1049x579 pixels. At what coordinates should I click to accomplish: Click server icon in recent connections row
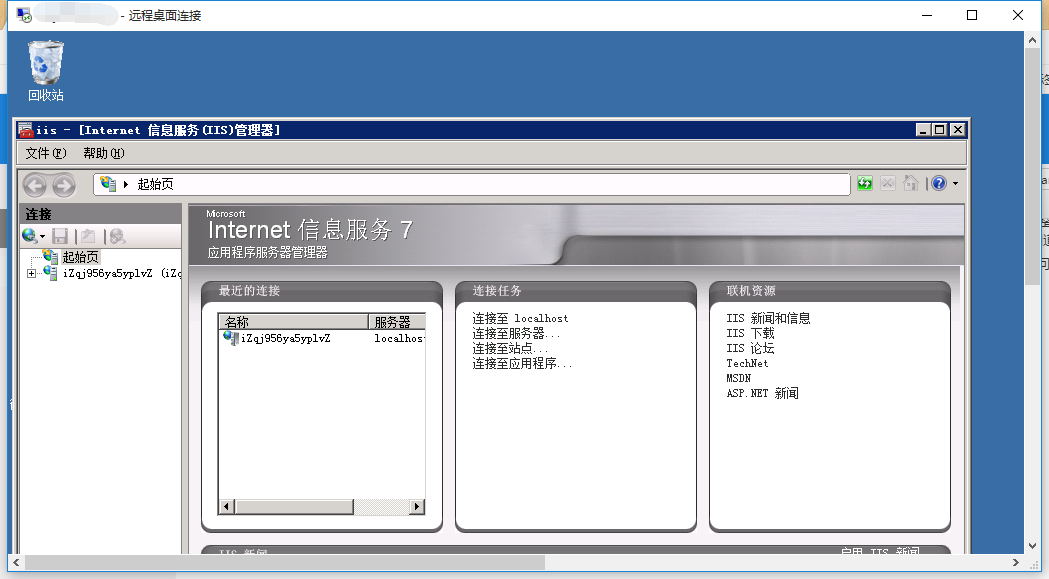[231, 339]
